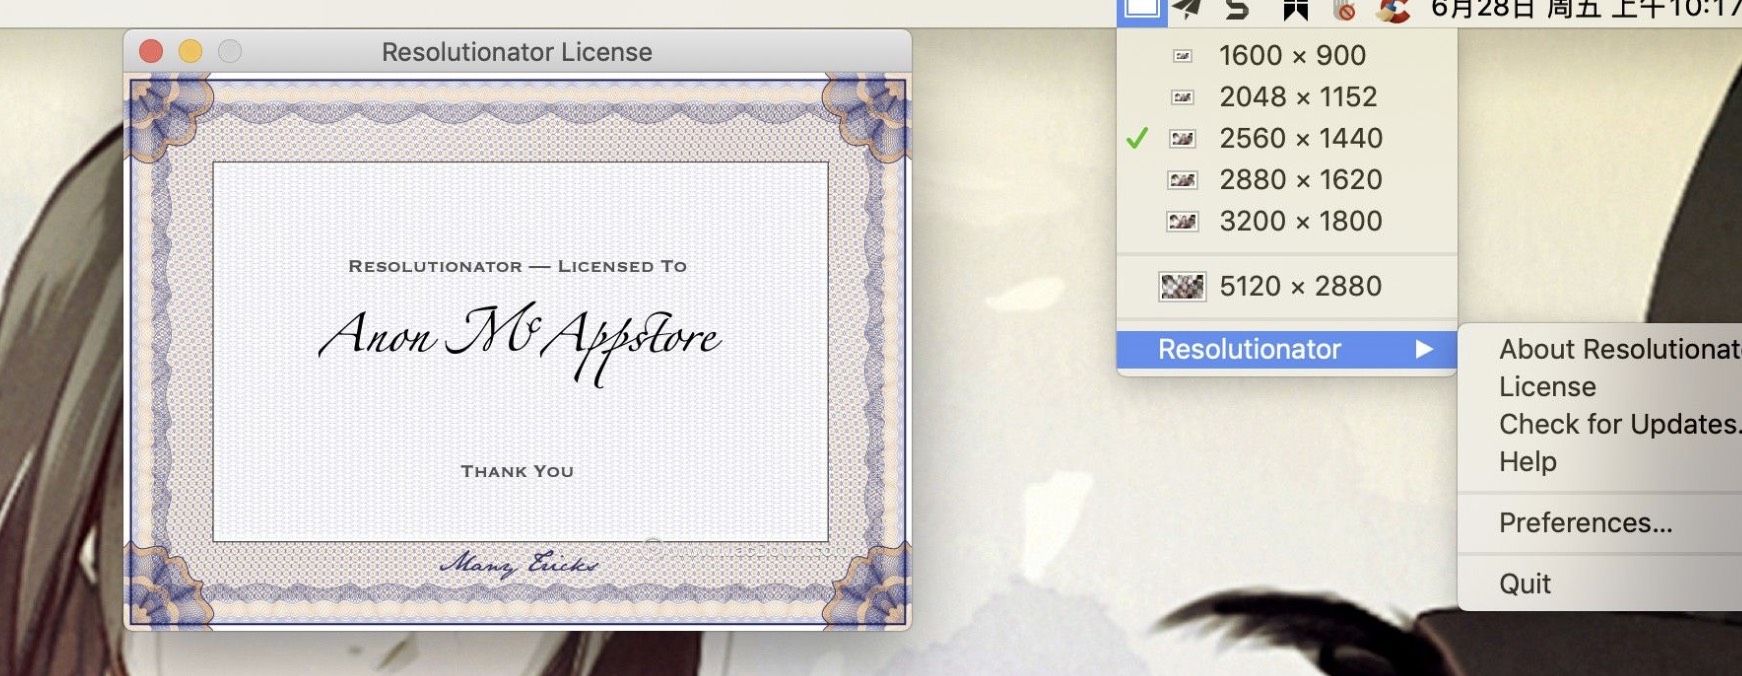Open Preferences… in the submenu

click(1600, 523)
